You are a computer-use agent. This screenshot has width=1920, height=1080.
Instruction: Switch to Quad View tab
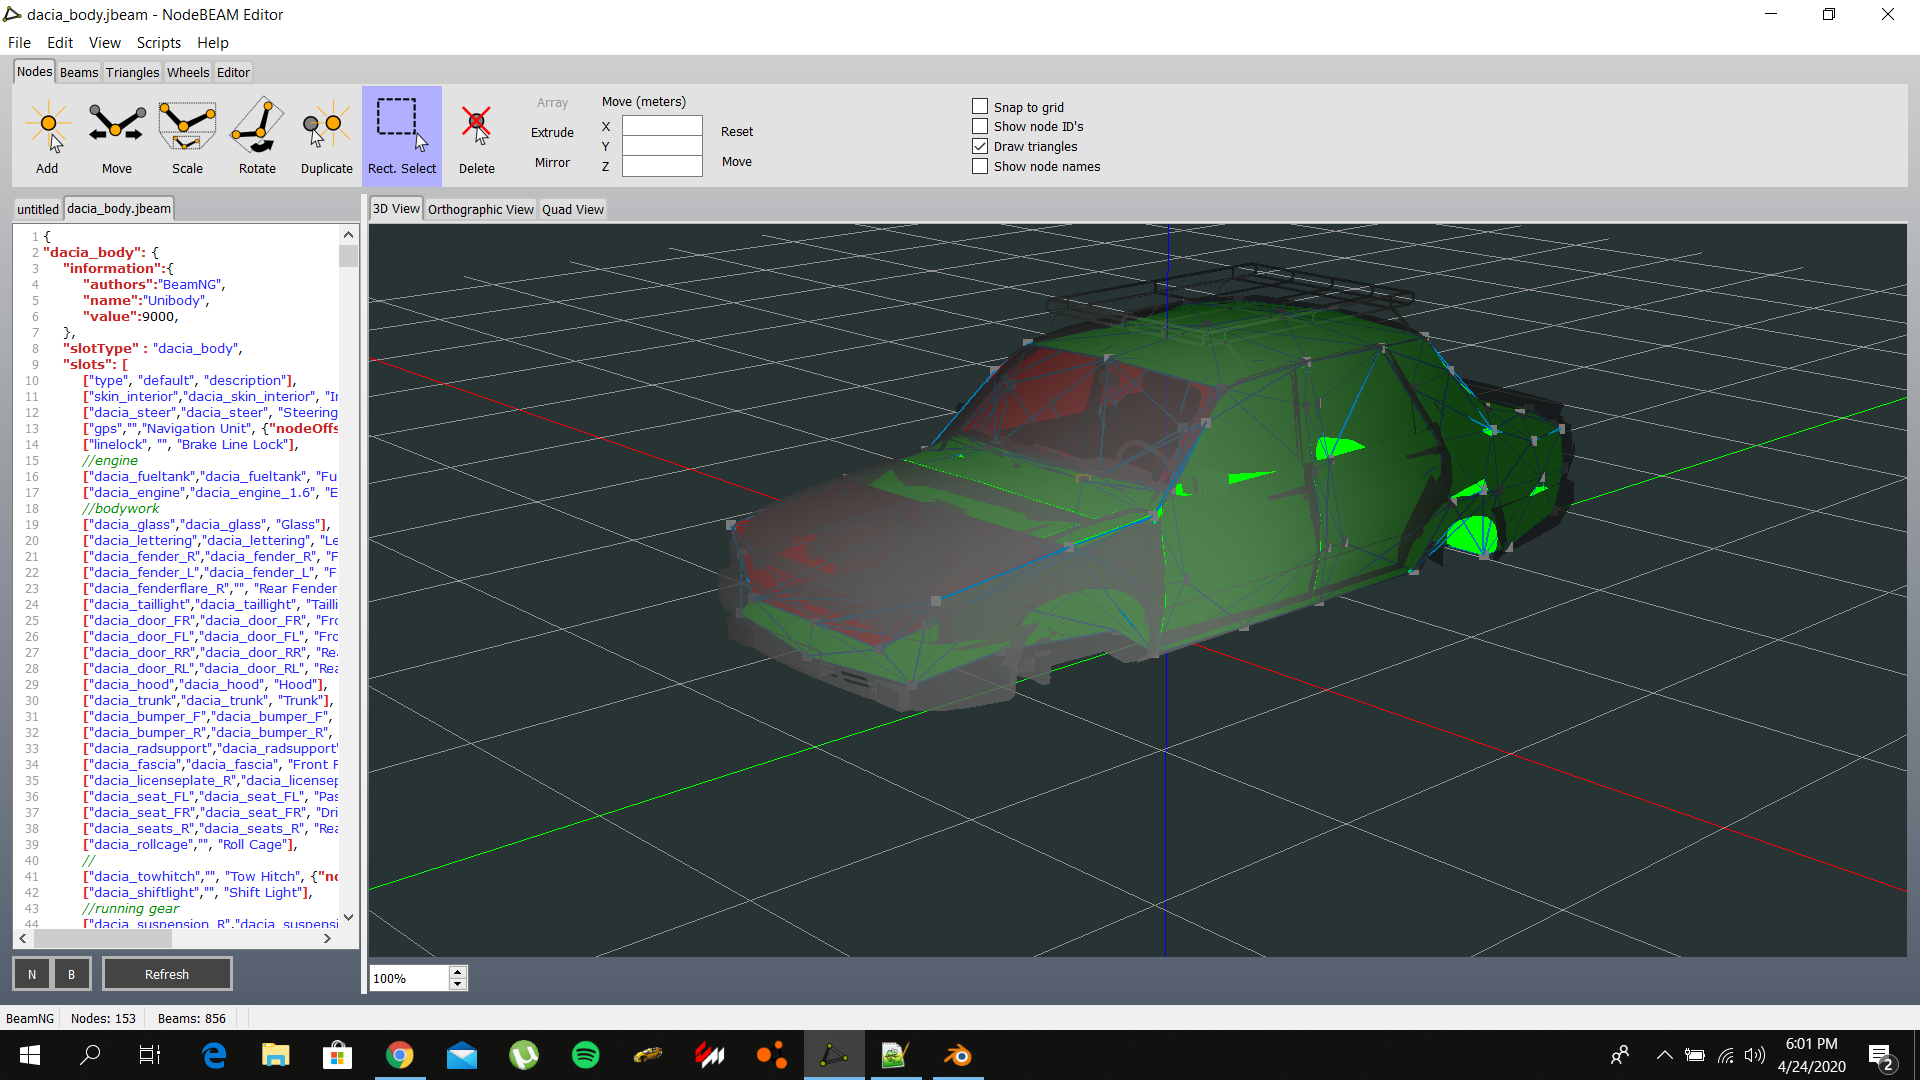[573, 209]
